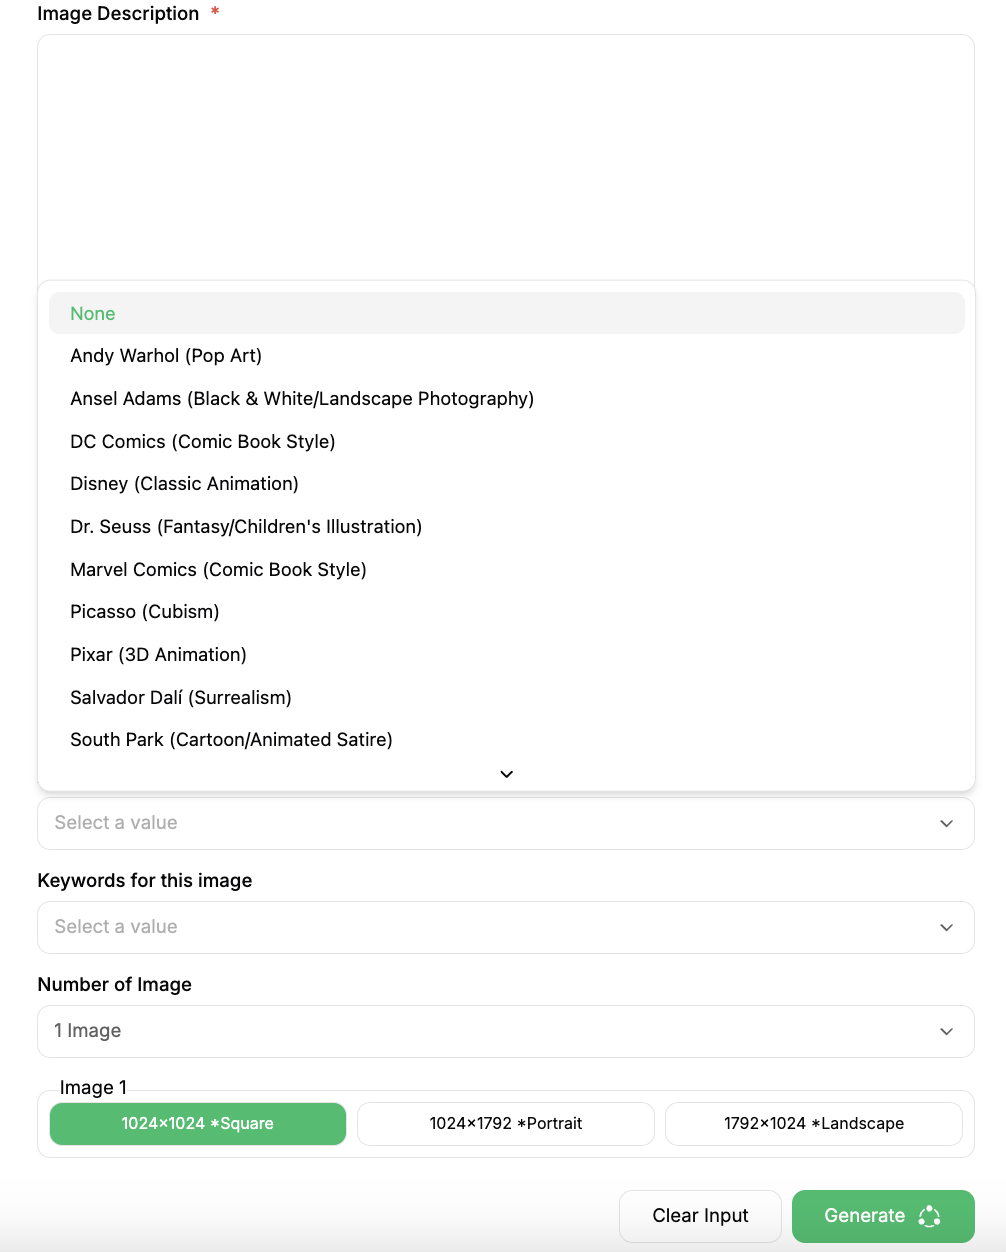Viewport: 1006px width, 1252px height.
Task: Pick Dr. Seuss illustration style
Action: click(x=246, y=527)
